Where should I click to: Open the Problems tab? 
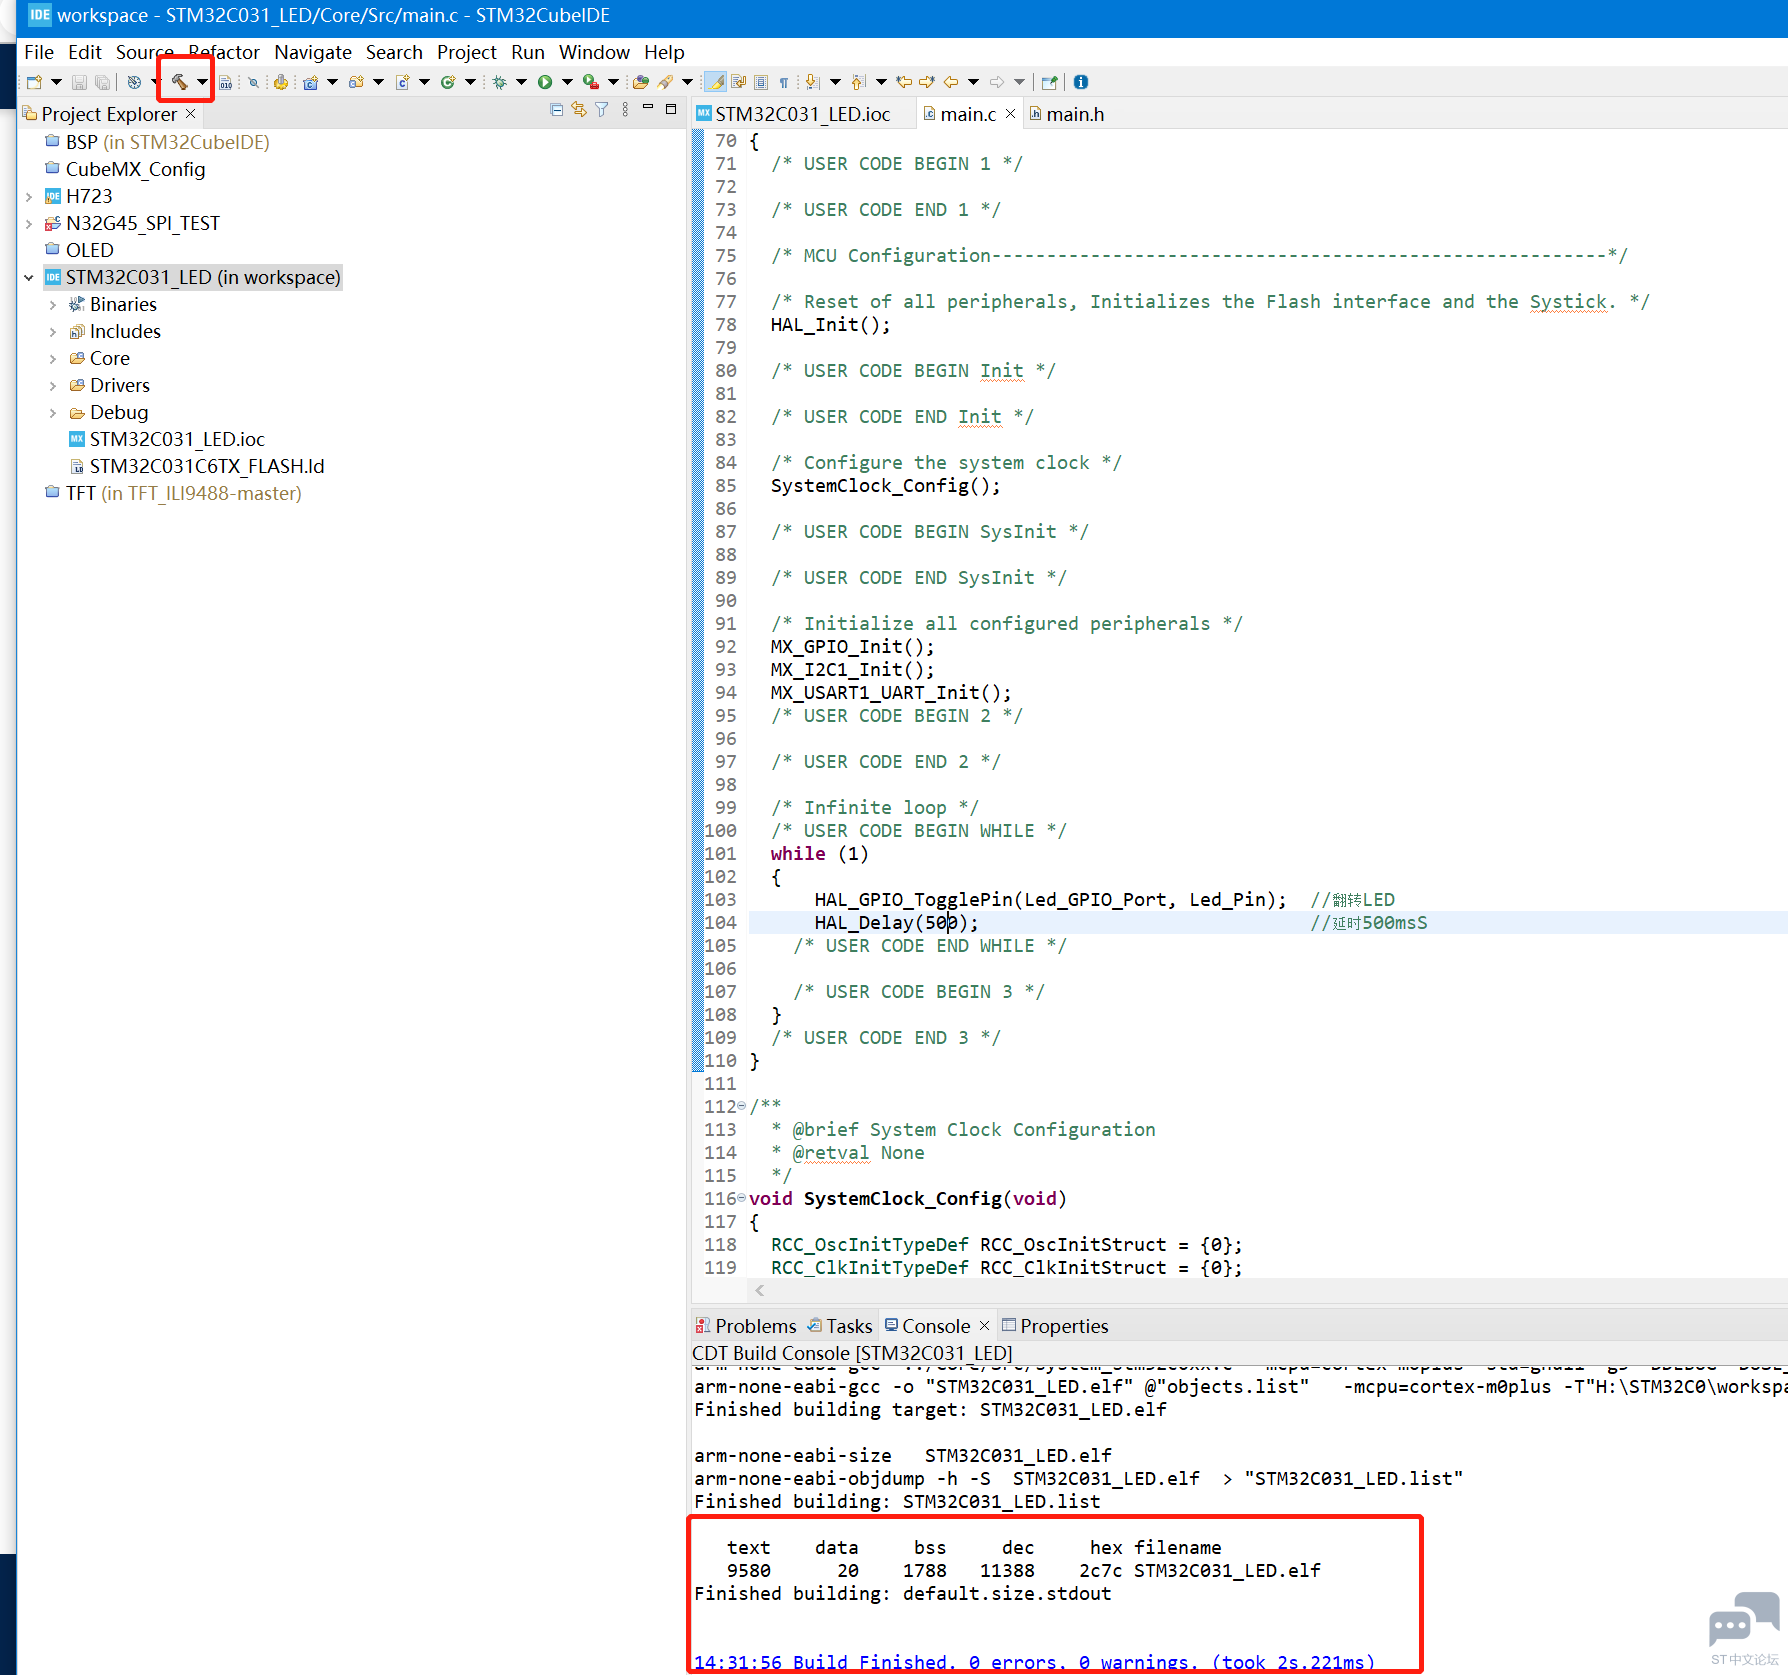[746, 1326]
